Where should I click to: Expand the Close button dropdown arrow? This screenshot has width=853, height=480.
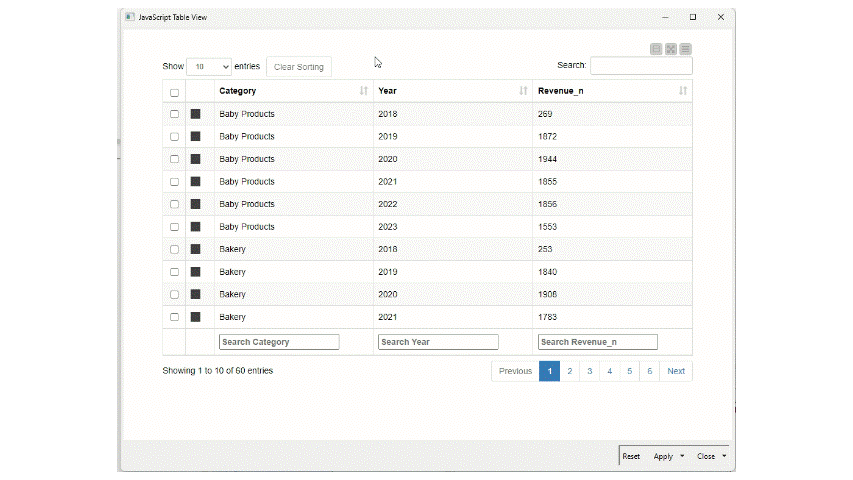click(x=723, y=456)
